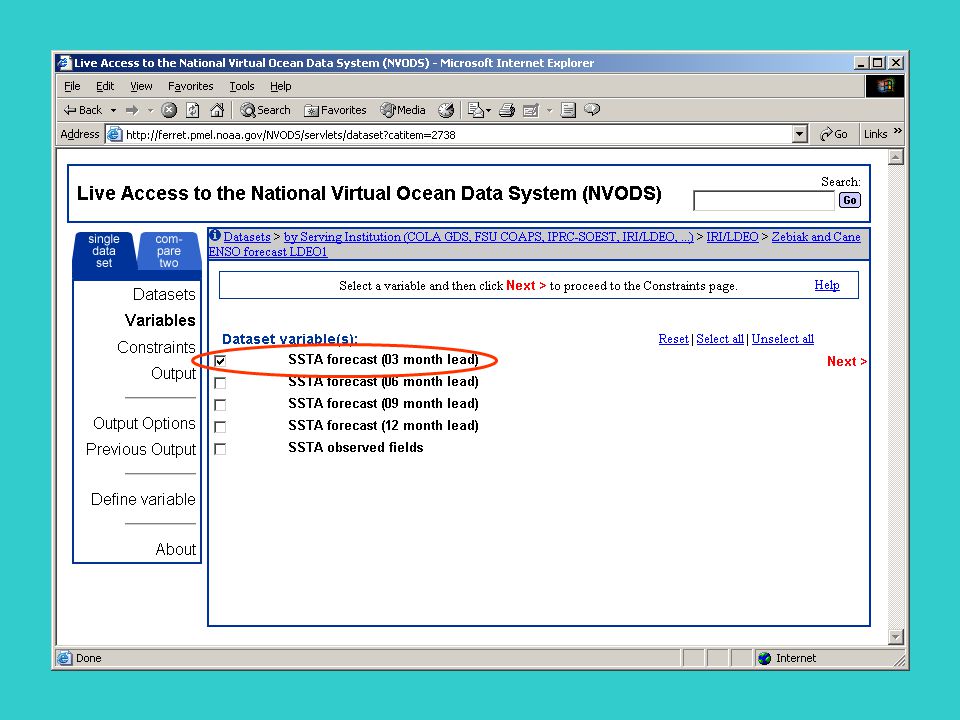Open Output Options in the sidebar
This screenshot has height=720, width=960.
144,424
